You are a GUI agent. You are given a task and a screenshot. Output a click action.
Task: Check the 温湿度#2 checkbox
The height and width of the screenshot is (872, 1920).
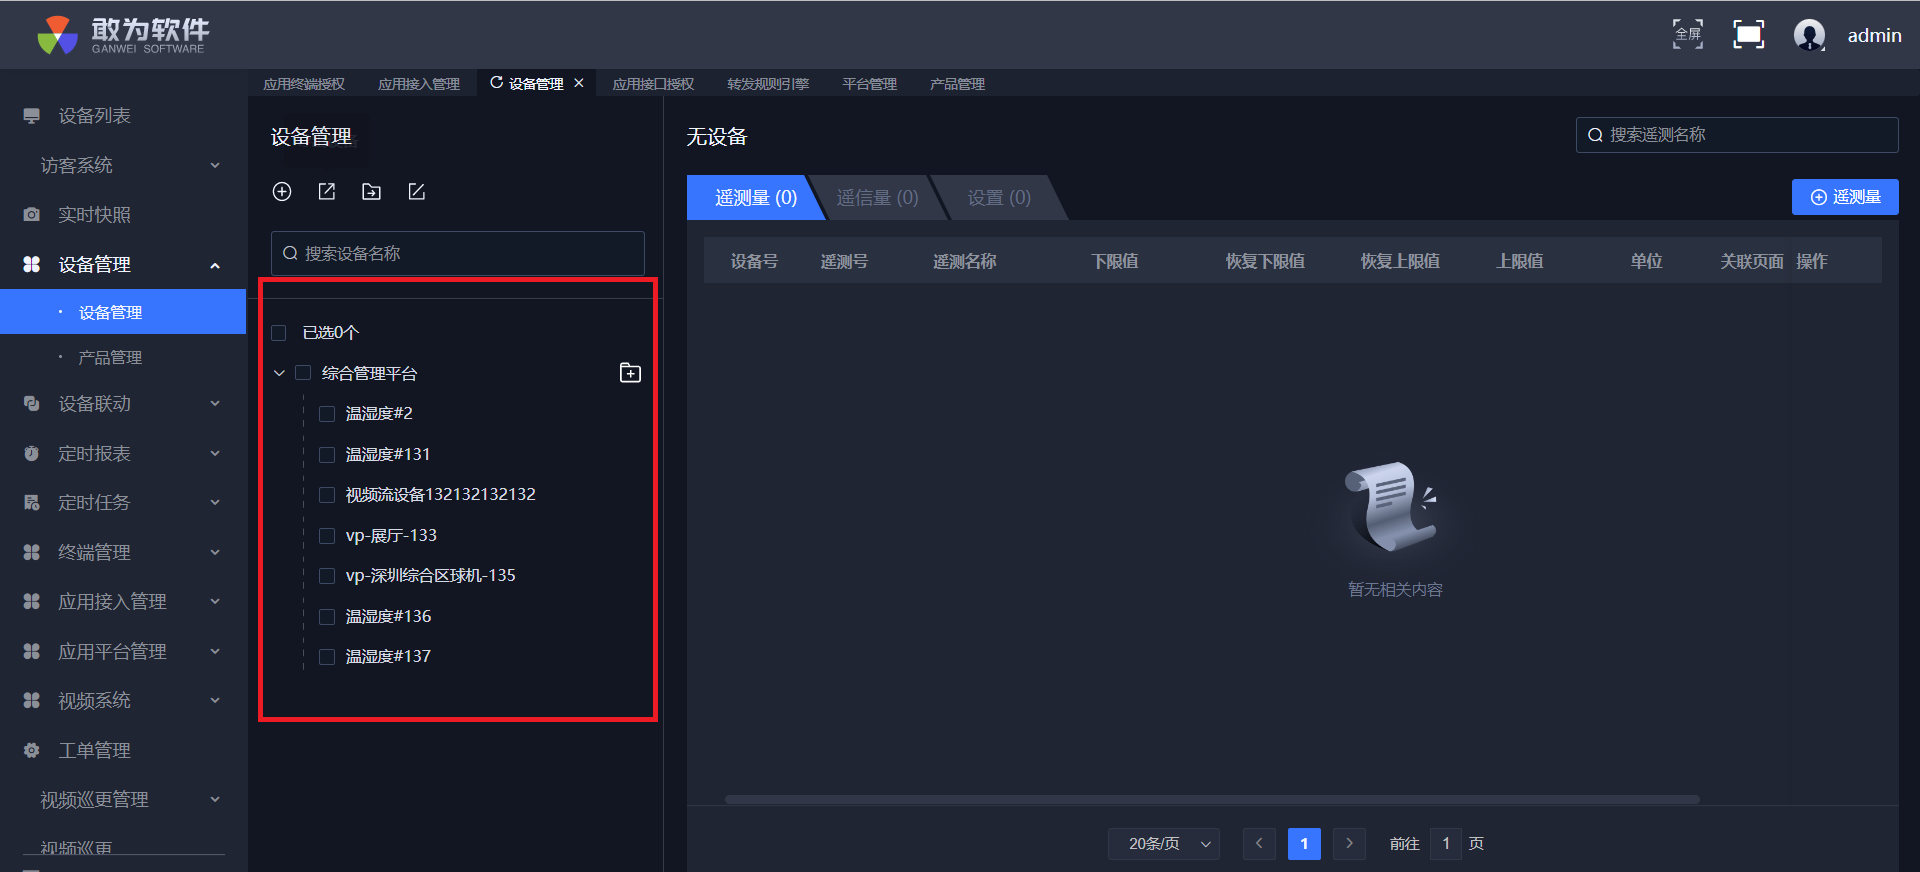click(x=327, y=414)
